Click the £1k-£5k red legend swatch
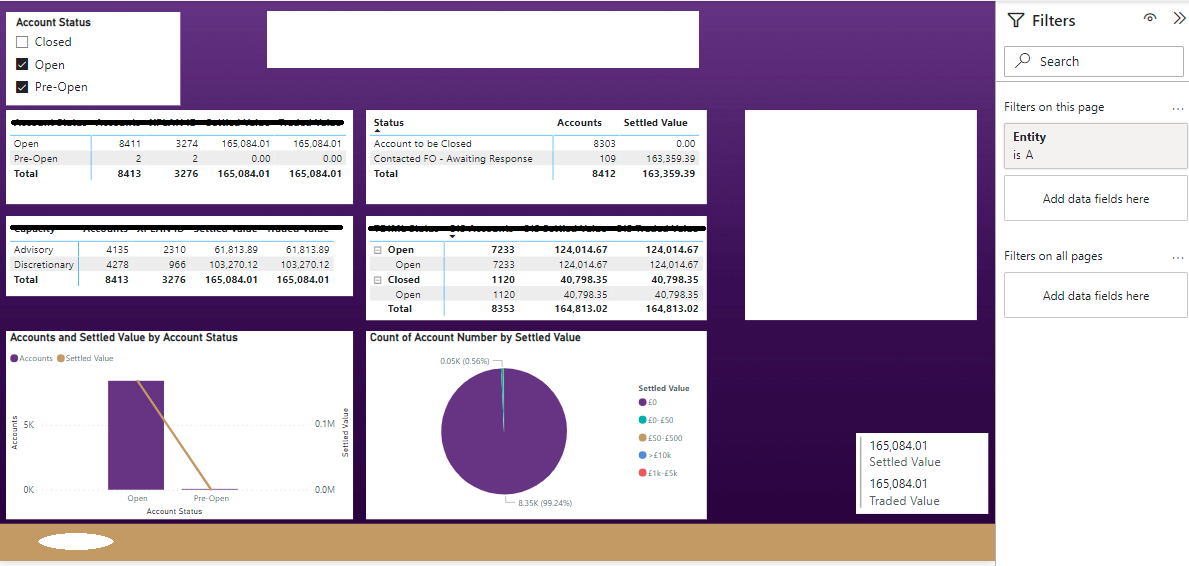The height and width of the screenshot is (566, 1189). [x=642, y=473]
